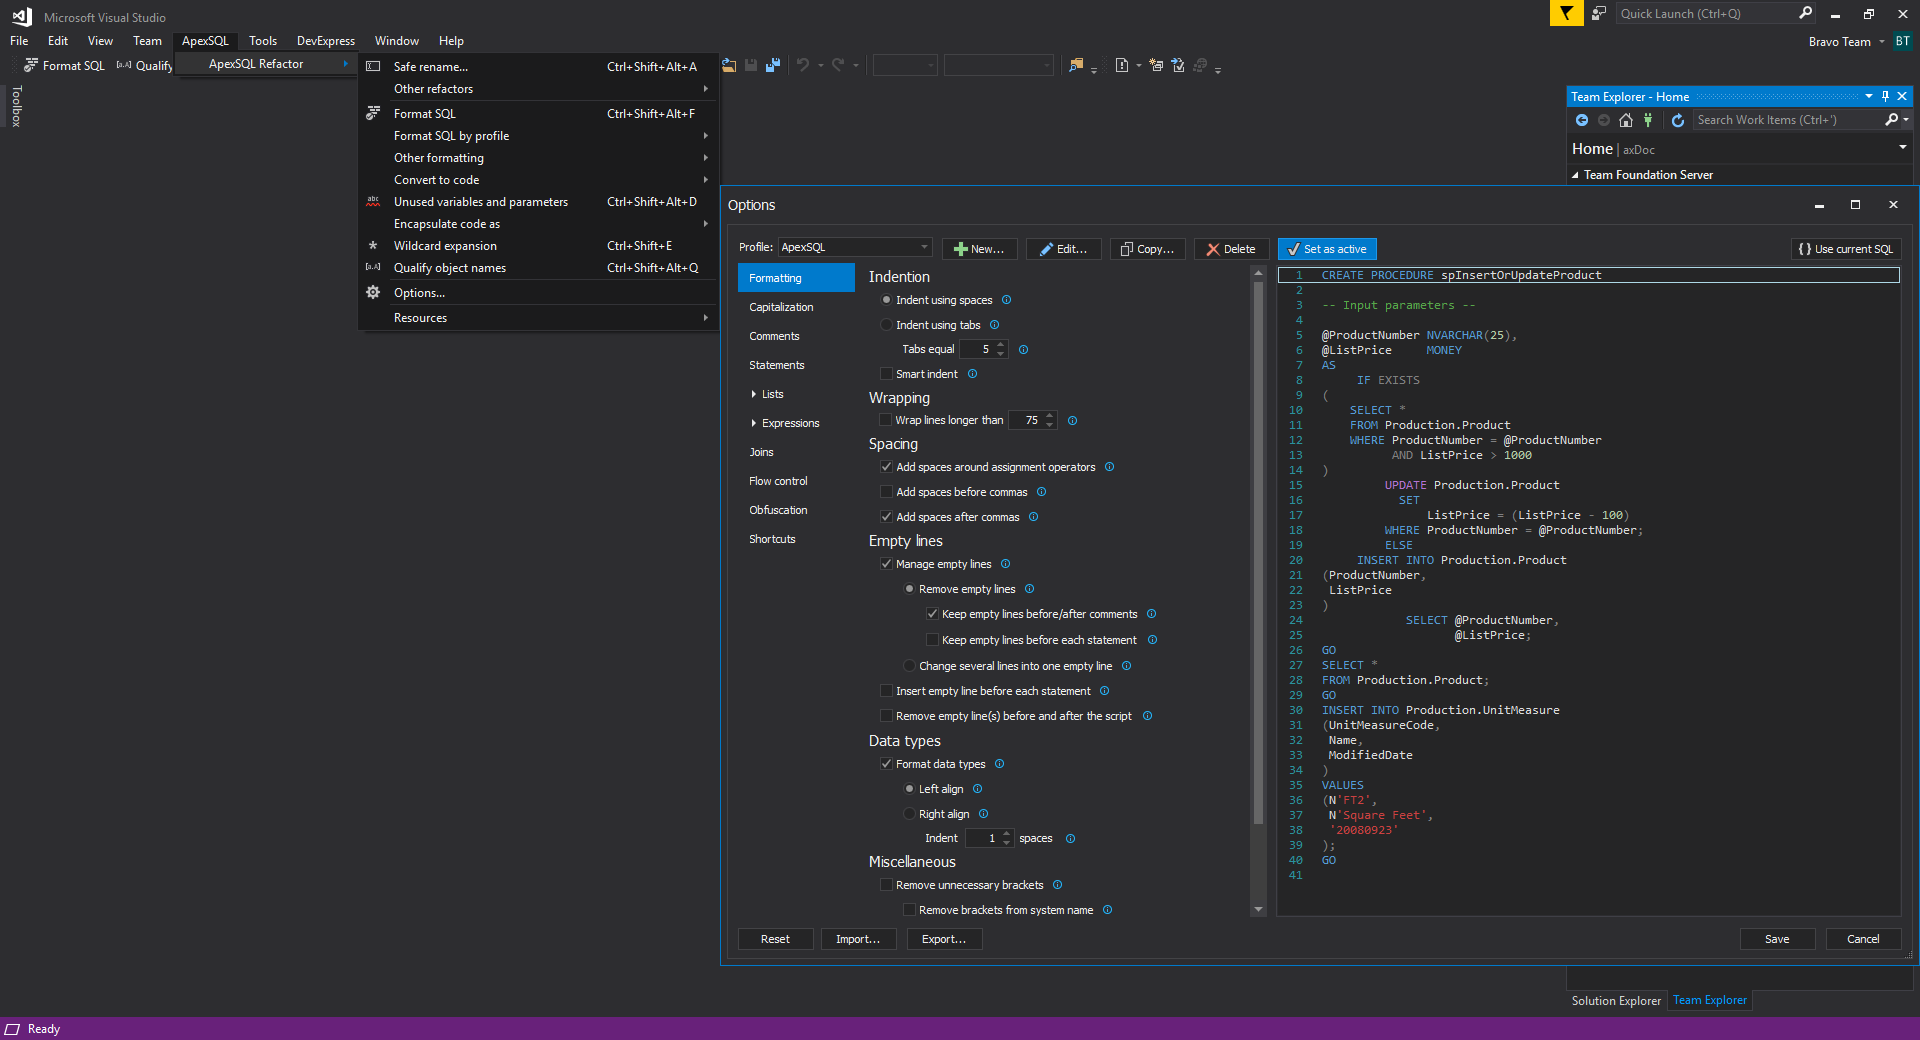Click info icon next to Smart indent
The width and height of the screenshot is (1920, 1040).
tap(972, 374)
